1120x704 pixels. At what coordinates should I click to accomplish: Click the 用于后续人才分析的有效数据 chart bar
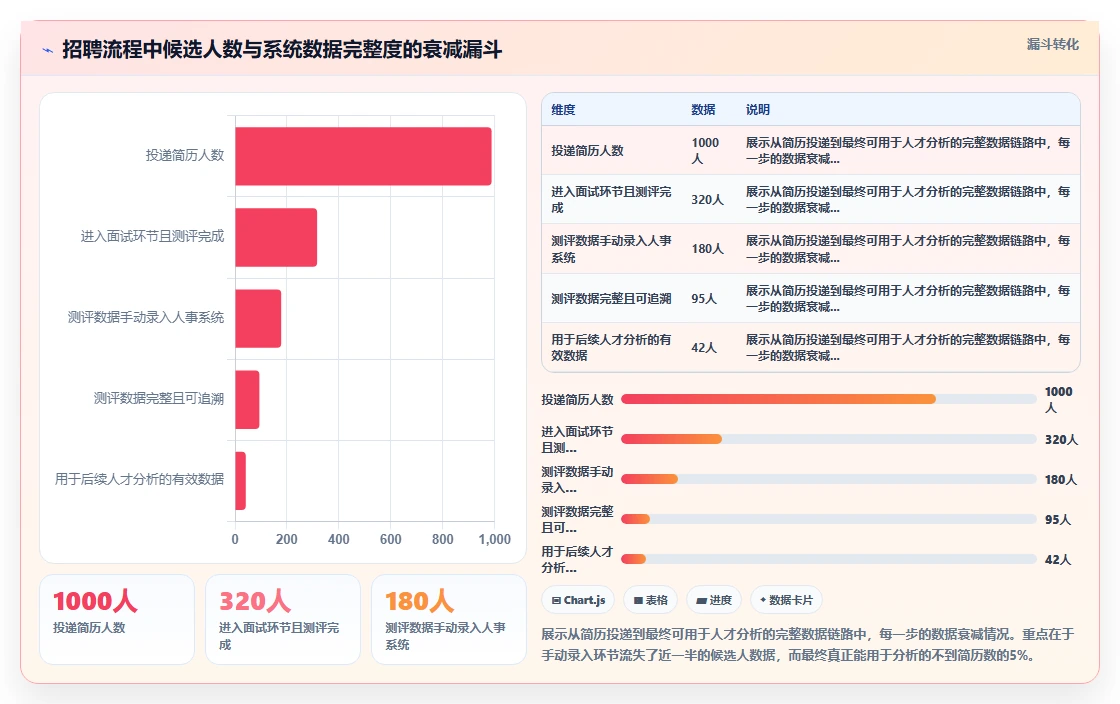click(241, 481)
